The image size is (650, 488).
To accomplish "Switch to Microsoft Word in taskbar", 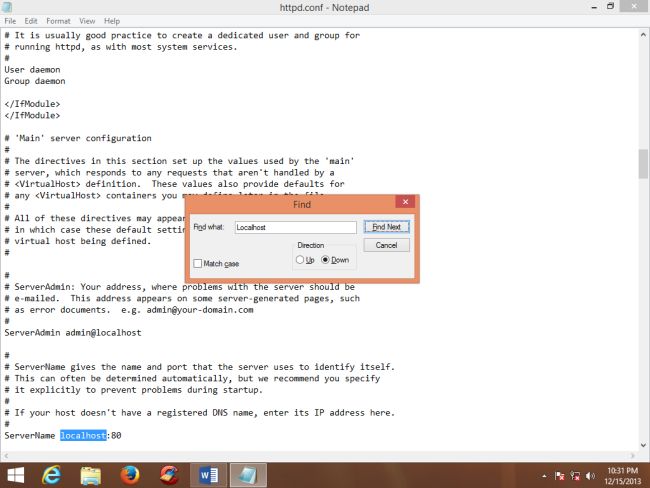I will tap(209, 475).
